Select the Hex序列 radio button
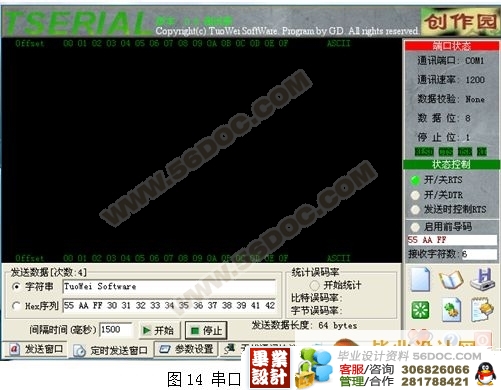501x390 pixels. (x=16, y=306)
